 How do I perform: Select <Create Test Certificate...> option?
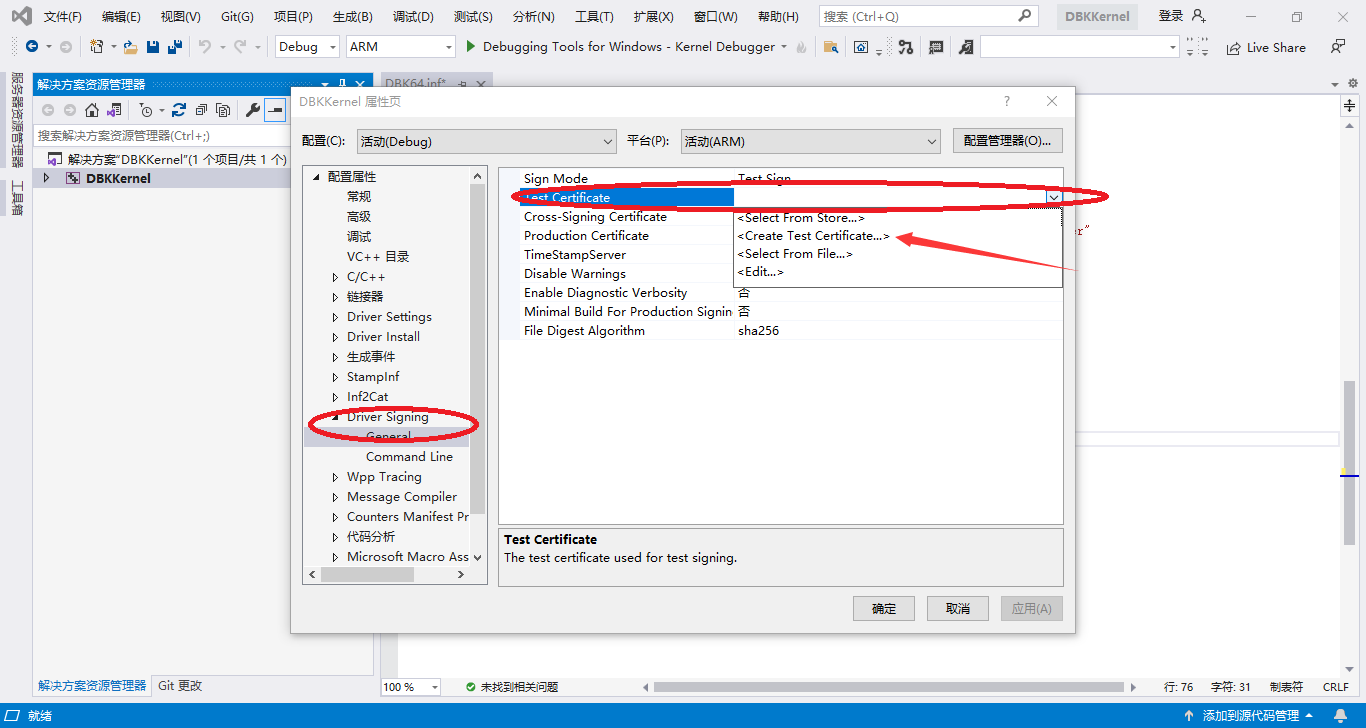tap(813, 236)
